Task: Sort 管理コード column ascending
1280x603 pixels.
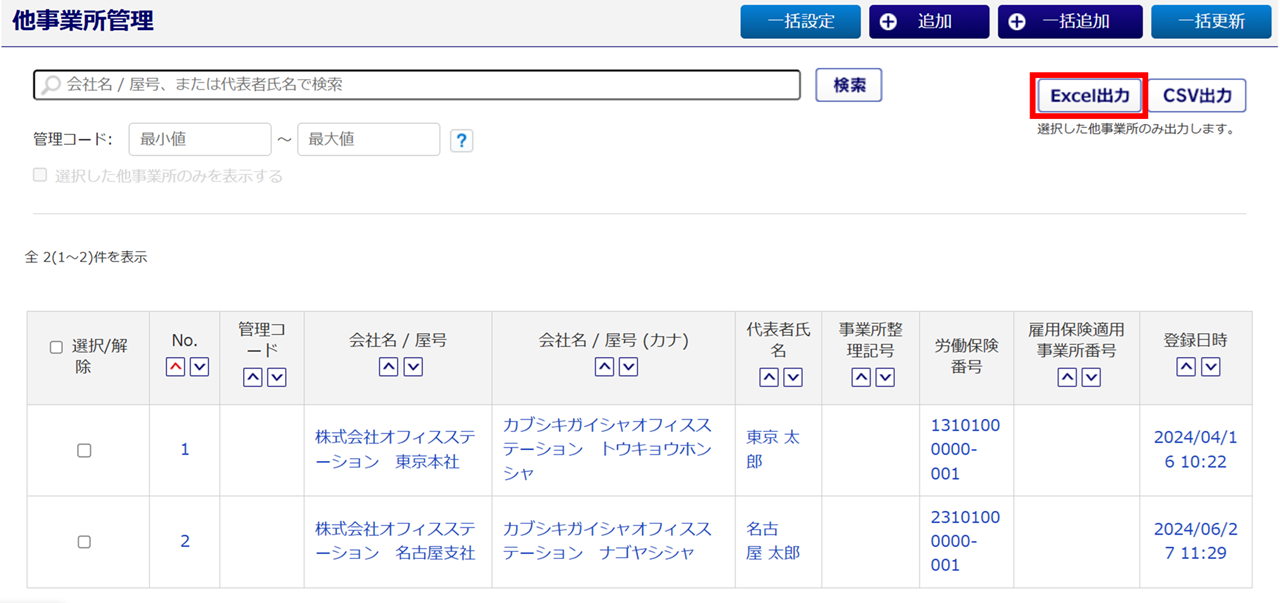Action: point(253,377)
